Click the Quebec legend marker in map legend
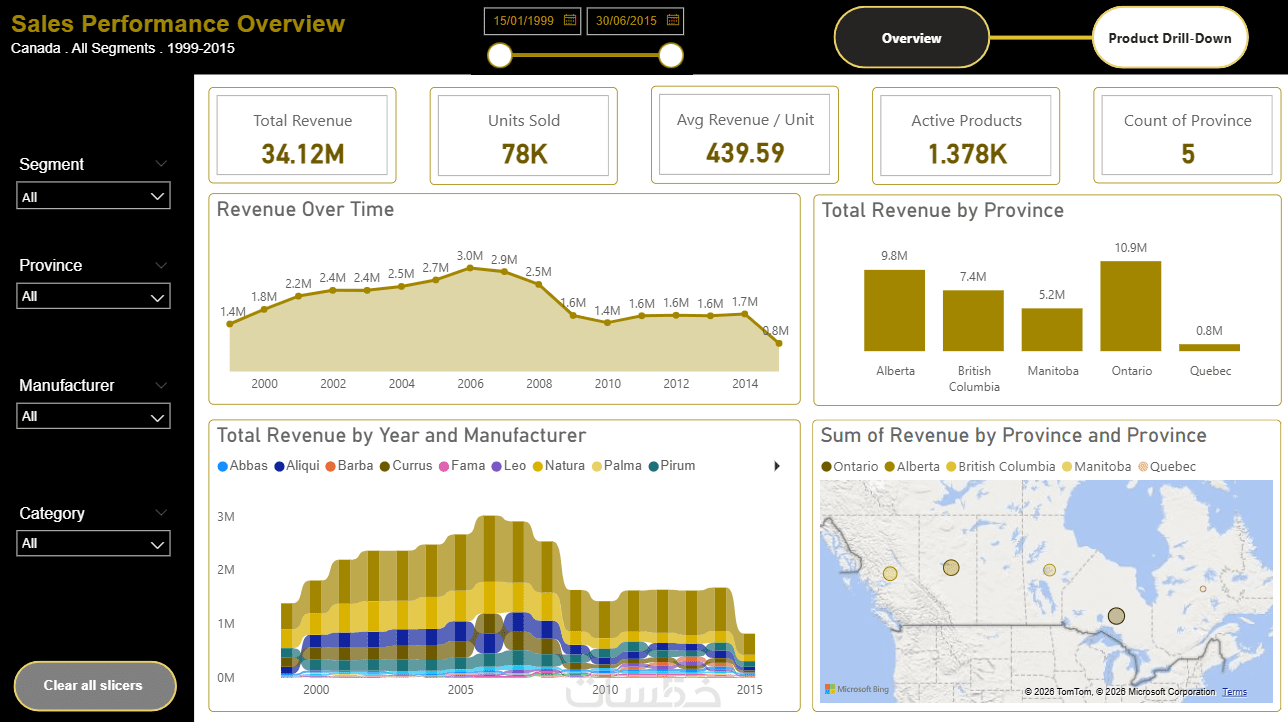 (x=1156, y=467)
